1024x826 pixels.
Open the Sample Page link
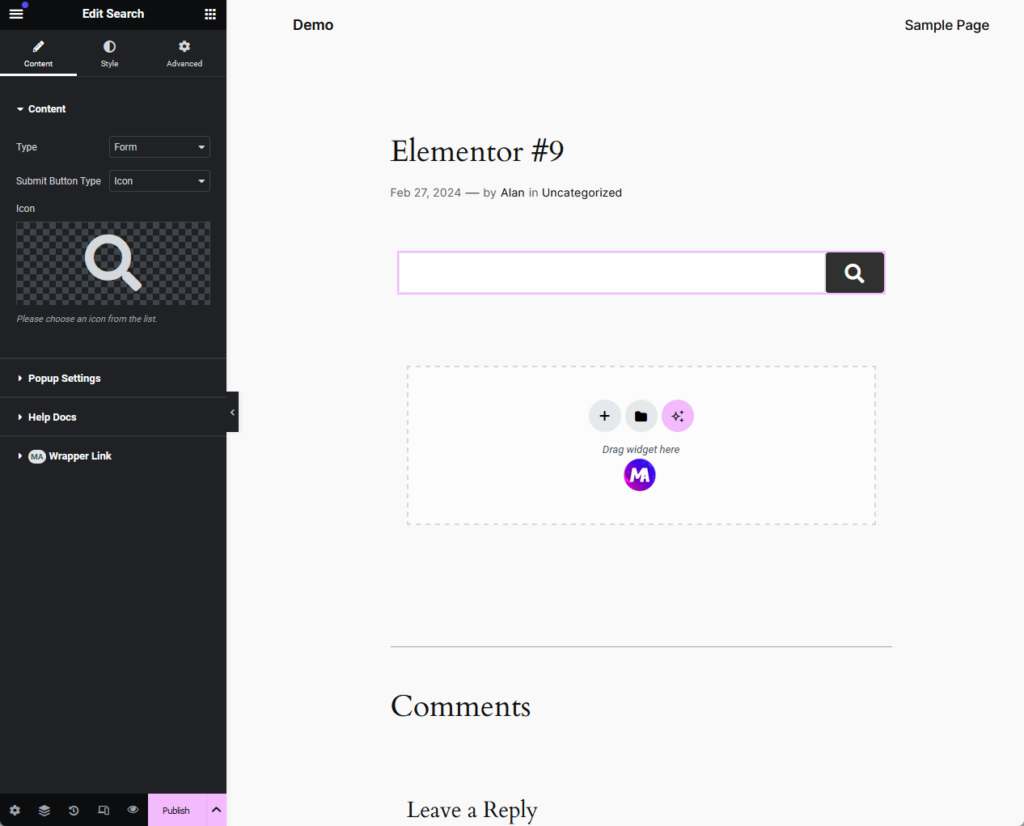click(946, 25)
